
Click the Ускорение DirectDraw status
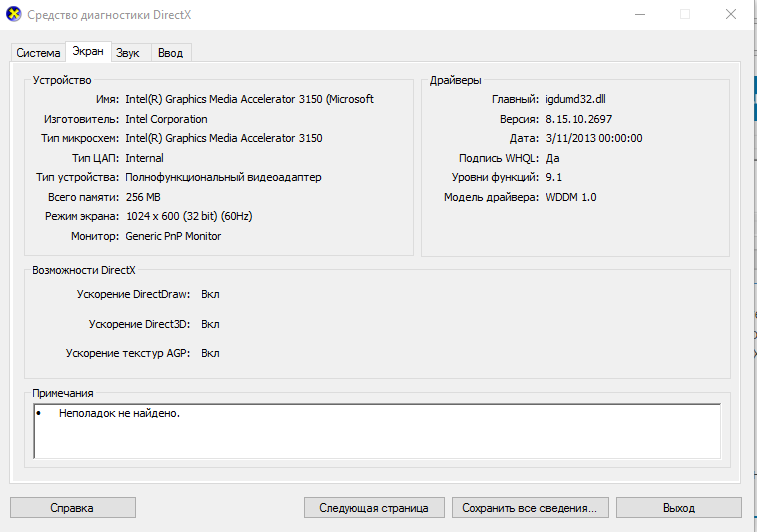[x=210, y=294]
